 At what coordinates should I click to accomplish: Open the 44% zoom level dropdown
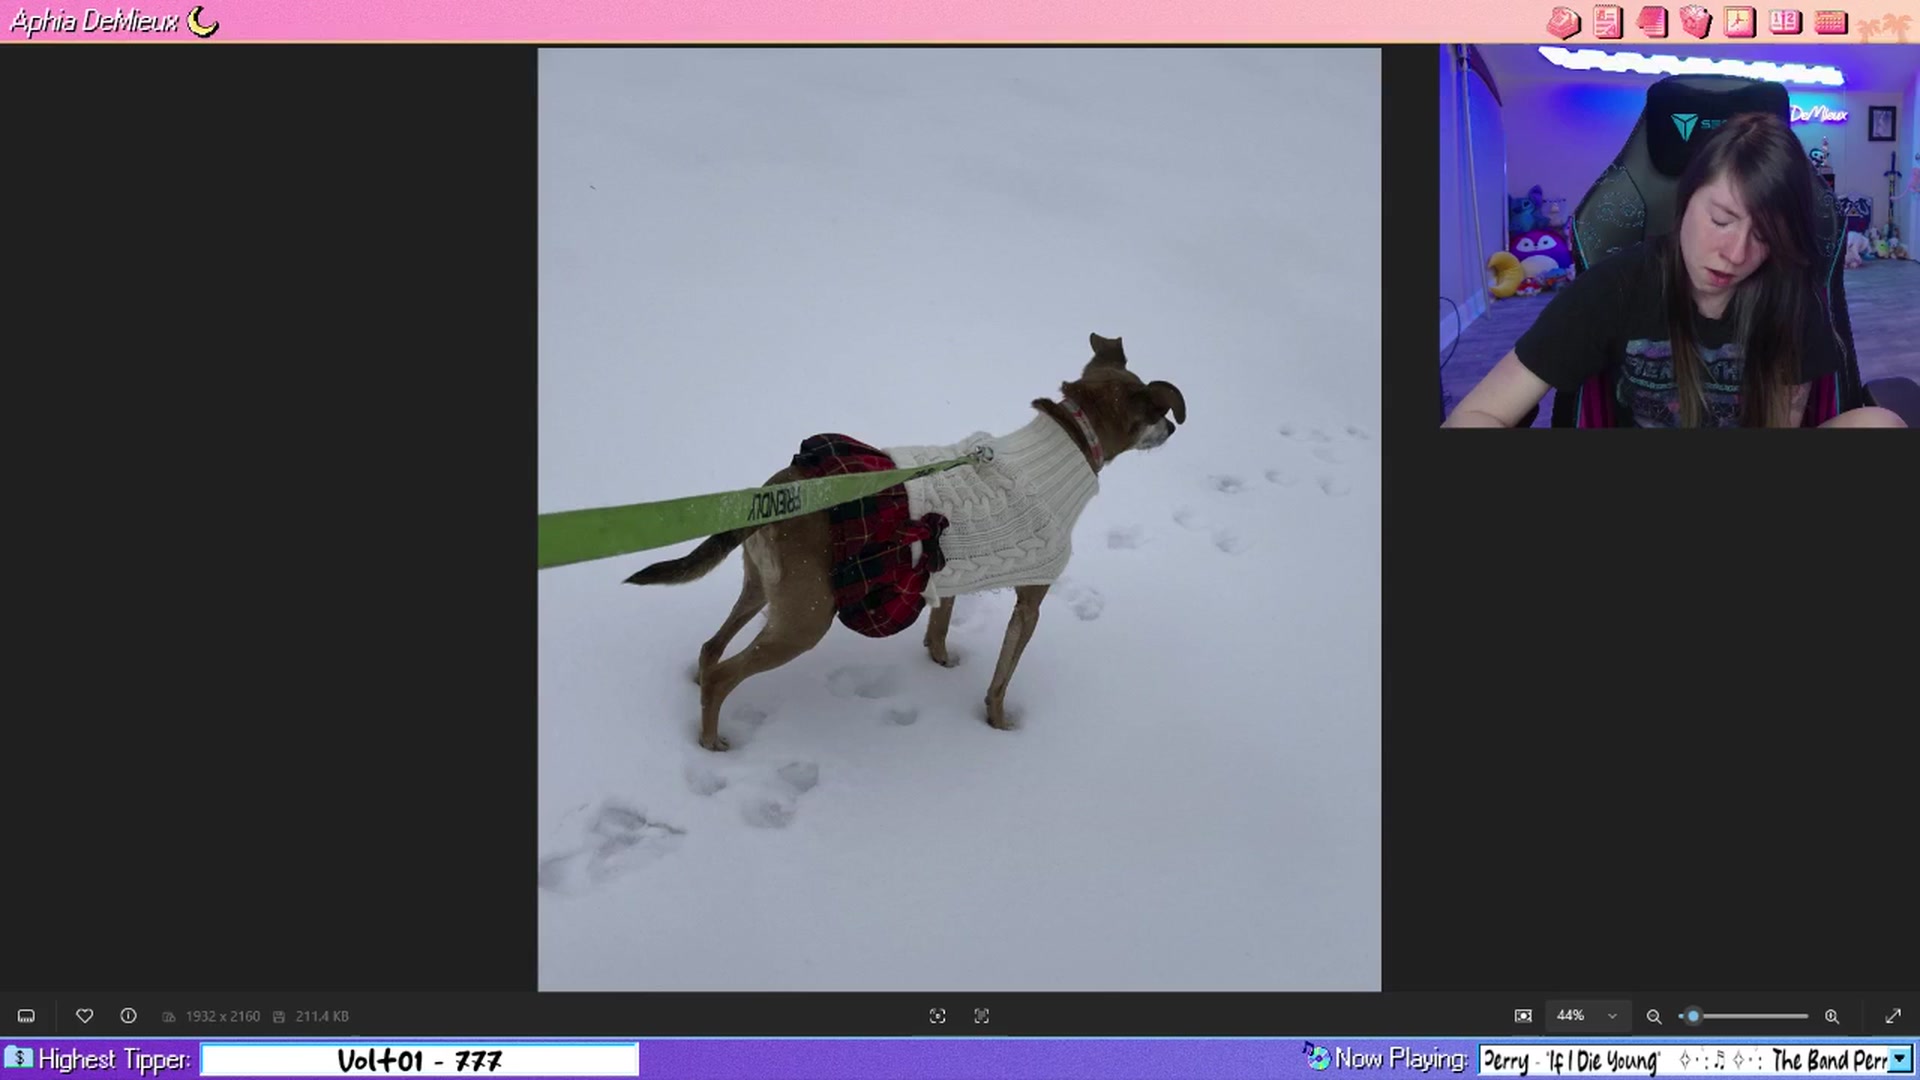click(1586, 1016)
